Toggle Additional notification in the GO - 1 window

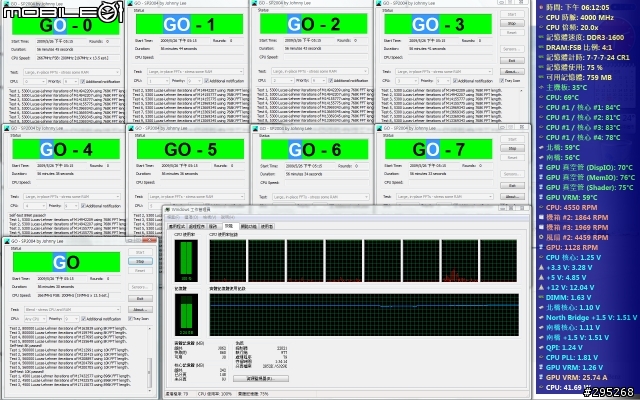pos(207,81)
